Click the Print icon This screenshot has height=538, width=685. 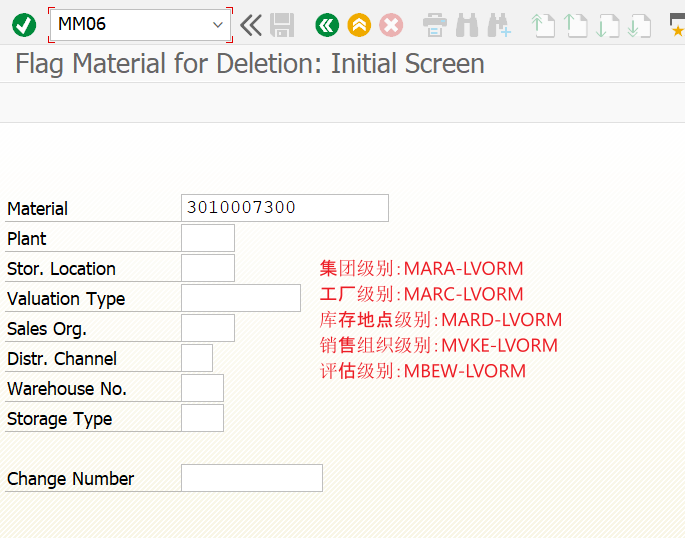(435, 25)
